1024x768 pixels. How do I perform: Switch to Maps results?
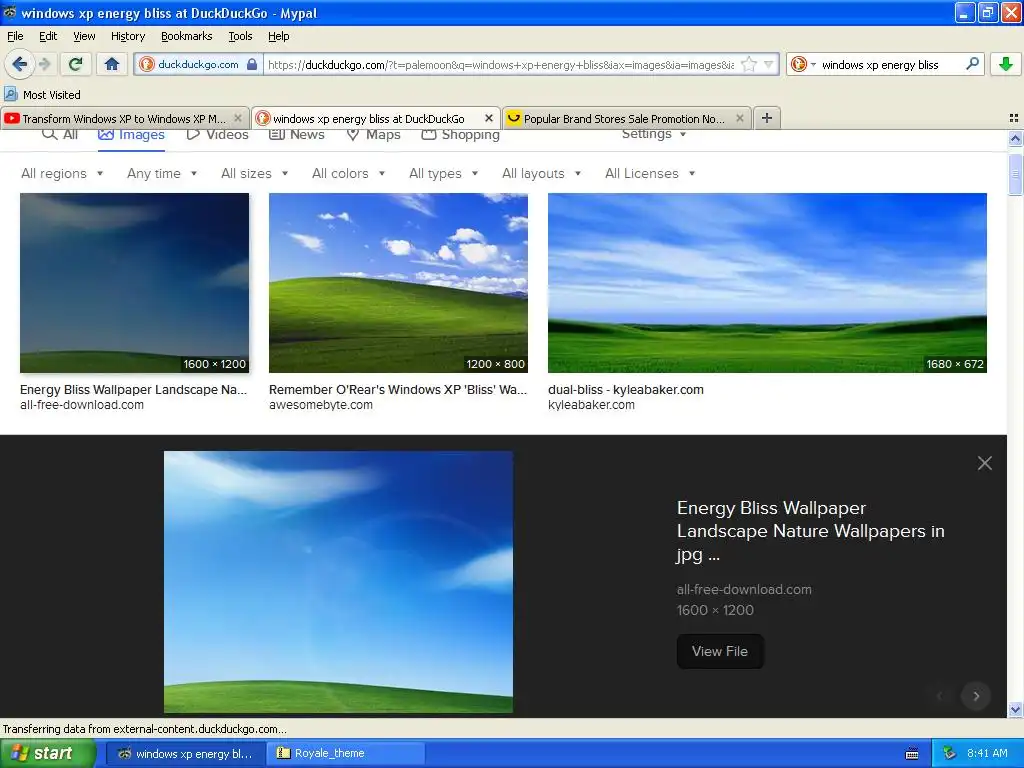[373, 135]
